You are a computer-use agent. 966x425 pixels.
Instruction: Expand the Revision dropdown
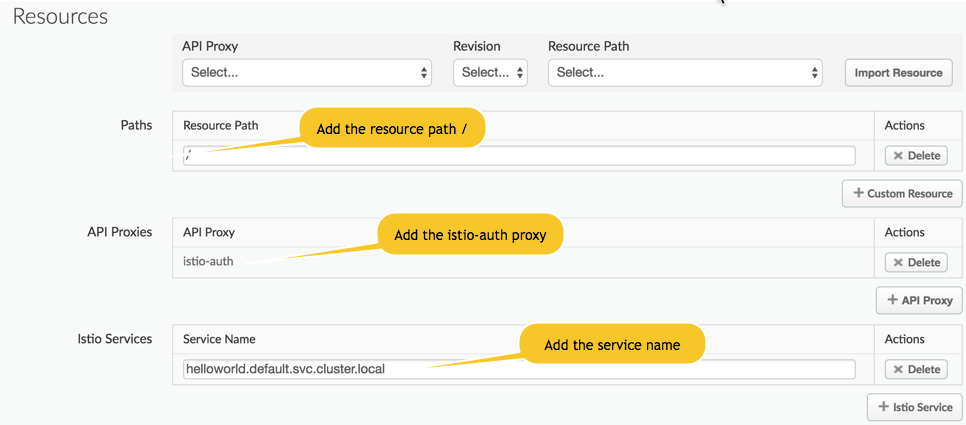490,73
